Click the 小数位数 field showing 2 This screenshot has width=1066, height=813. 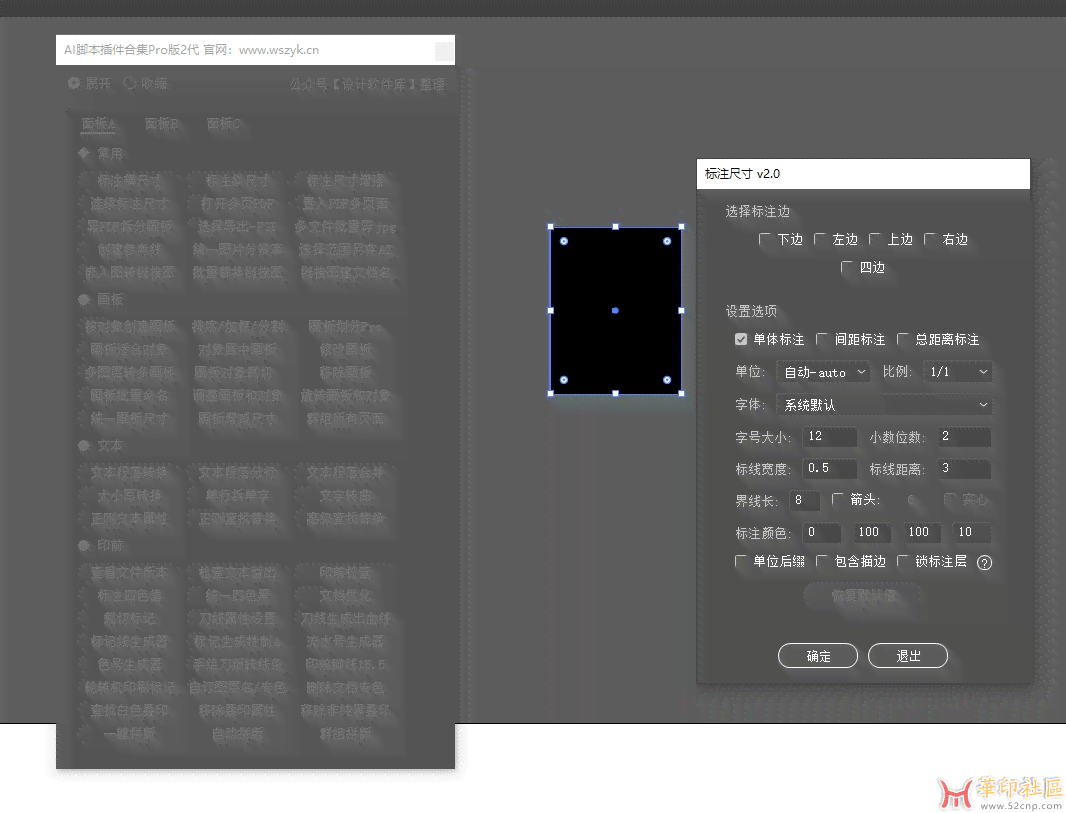point(964,436)
